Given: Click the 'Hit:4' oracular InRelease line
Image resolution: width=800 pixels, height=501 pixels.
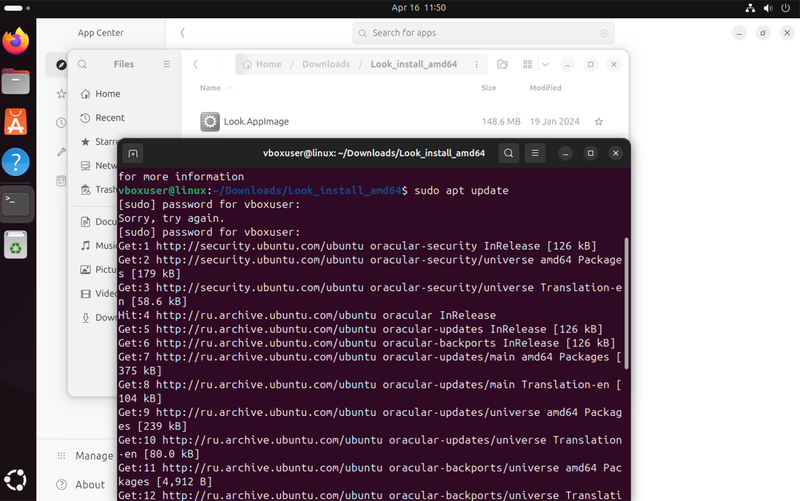Looking at the screenshot, I should click(307, 315).
